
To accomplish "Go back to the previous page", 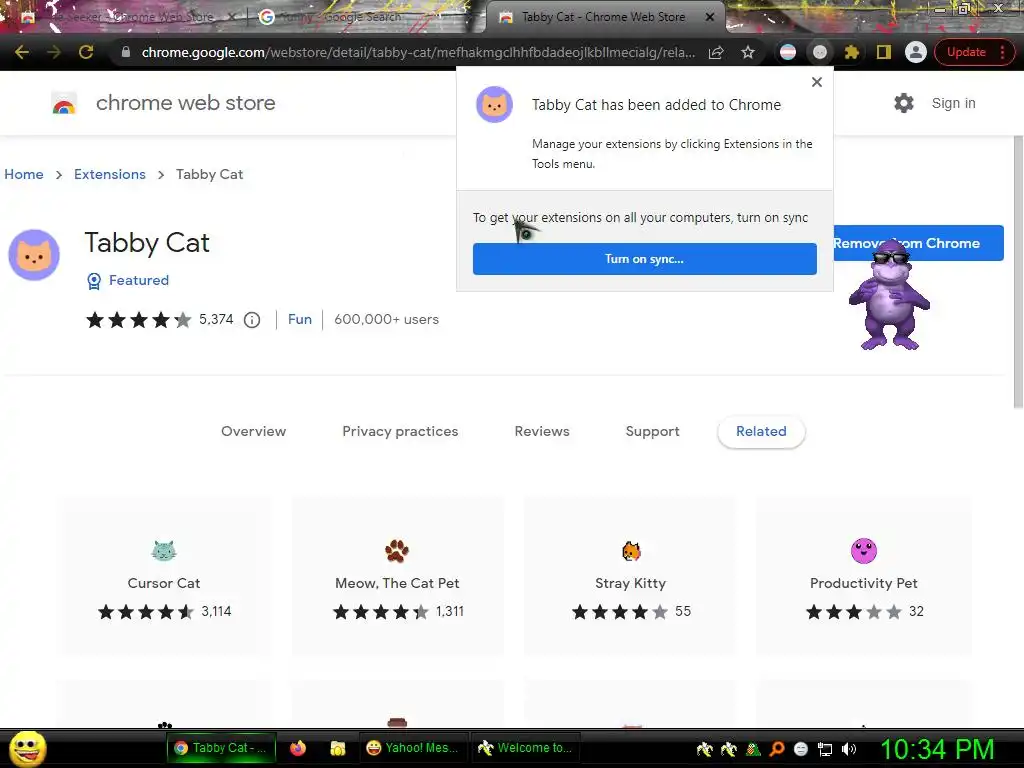I will pyautogui.click(x=22, y=52).
